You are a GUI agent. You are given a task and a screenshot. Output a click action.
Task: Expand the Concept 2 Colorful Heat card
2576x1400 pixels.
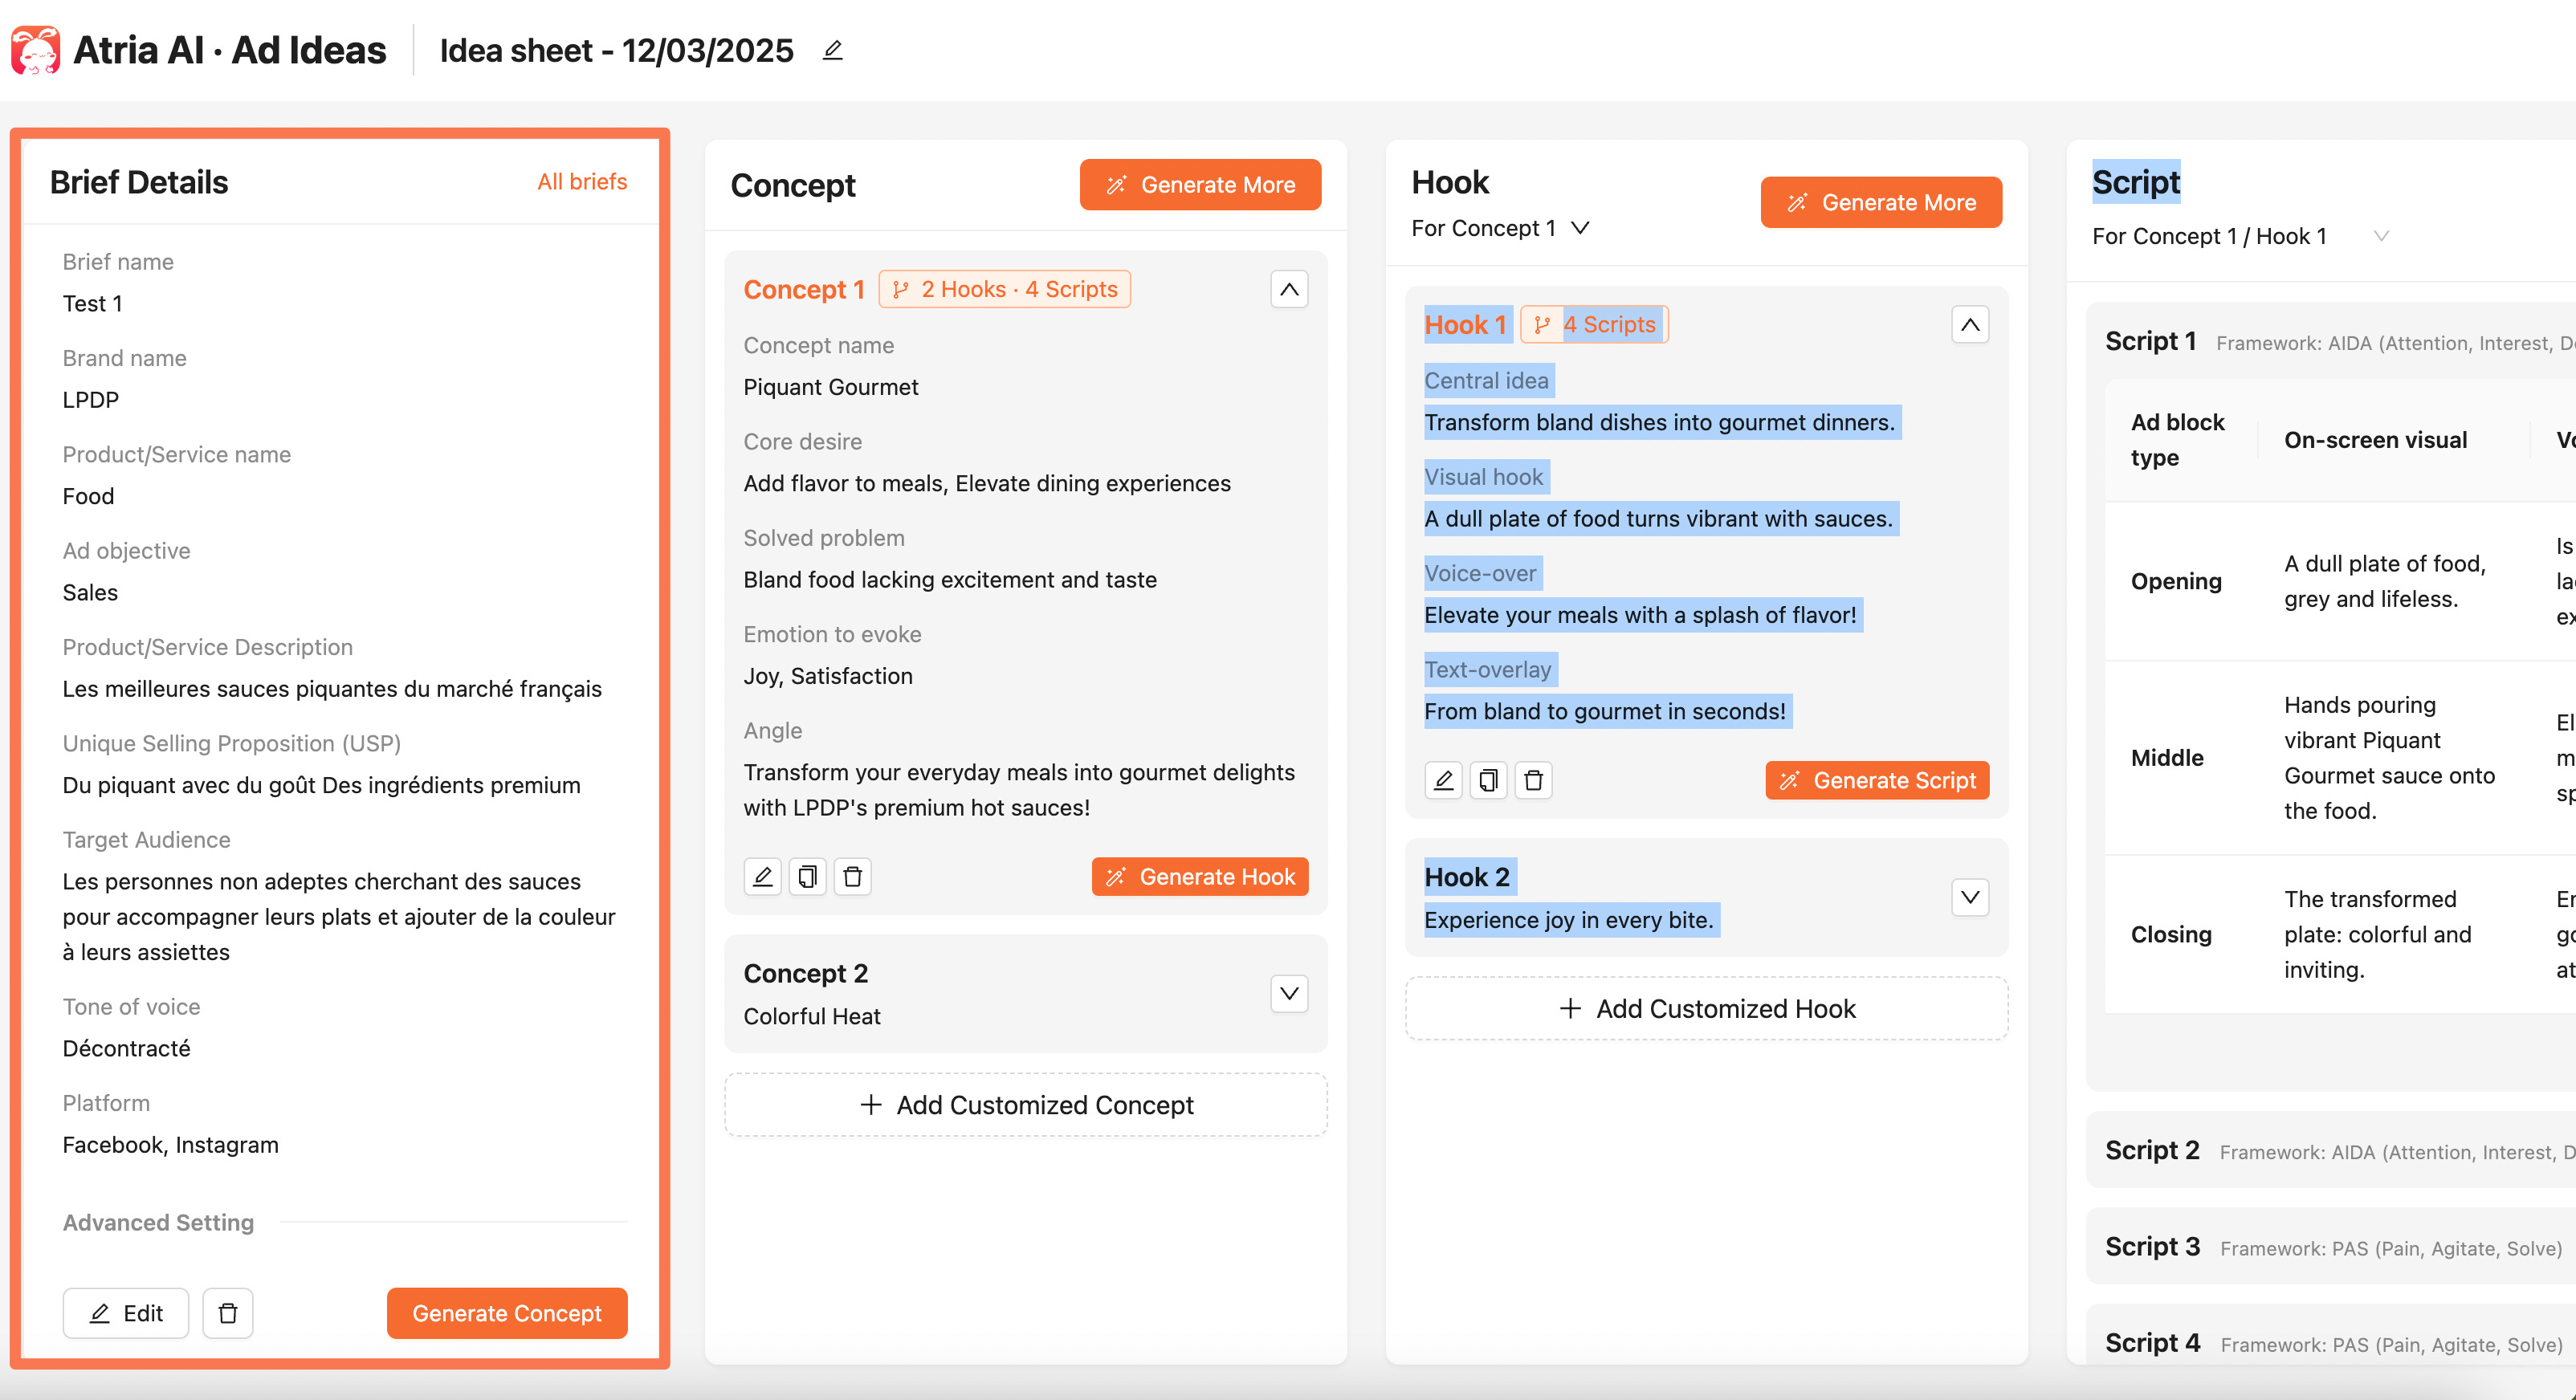(1289, 993)
